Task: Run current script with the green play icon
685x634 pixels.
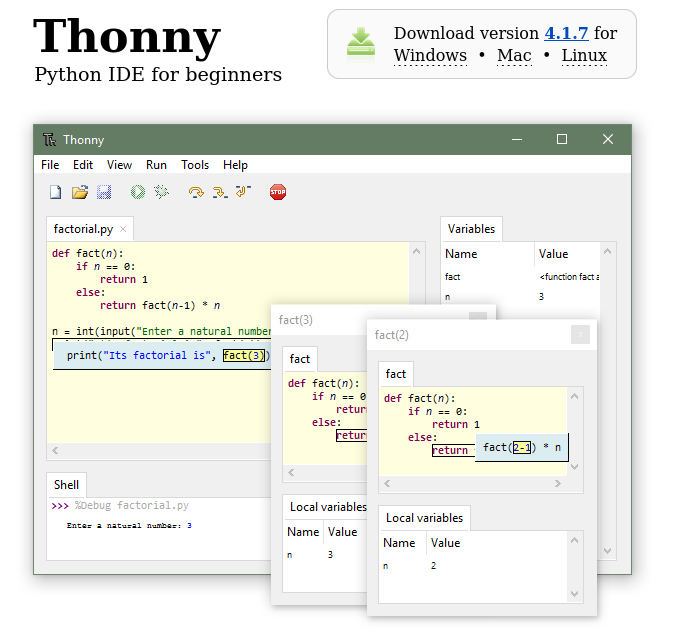Action: (138, 192)
